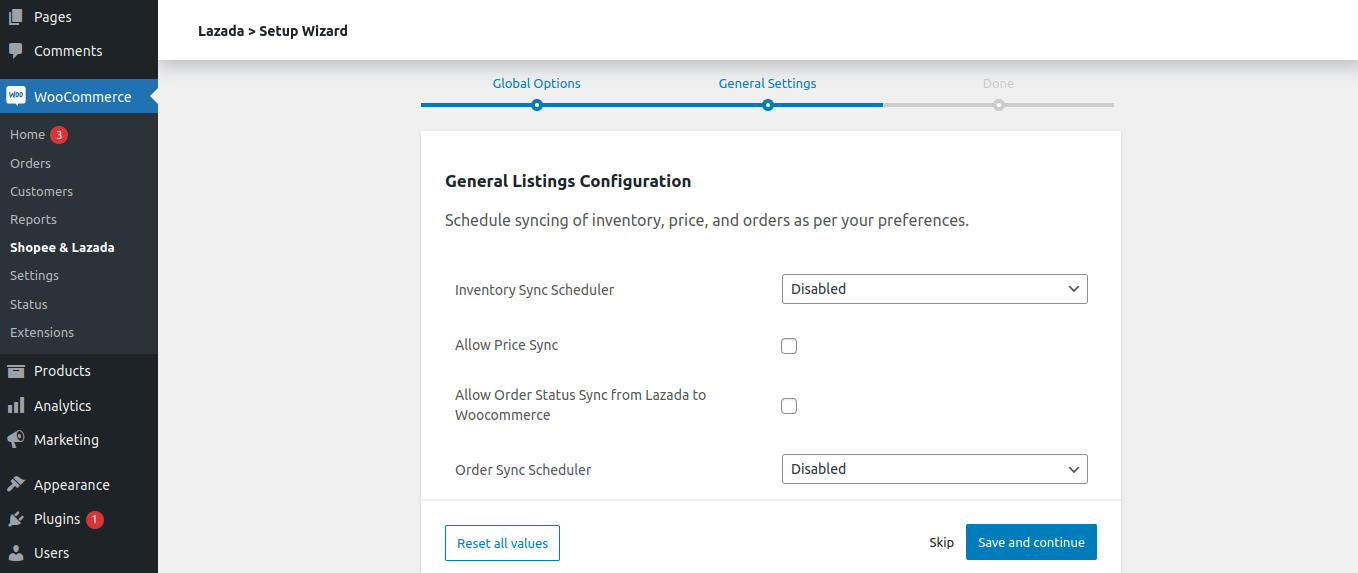Screen dimensions: 1358x573
Task: Open the Inventory Sync Scheduler dropdown
Action: [934, 289]
